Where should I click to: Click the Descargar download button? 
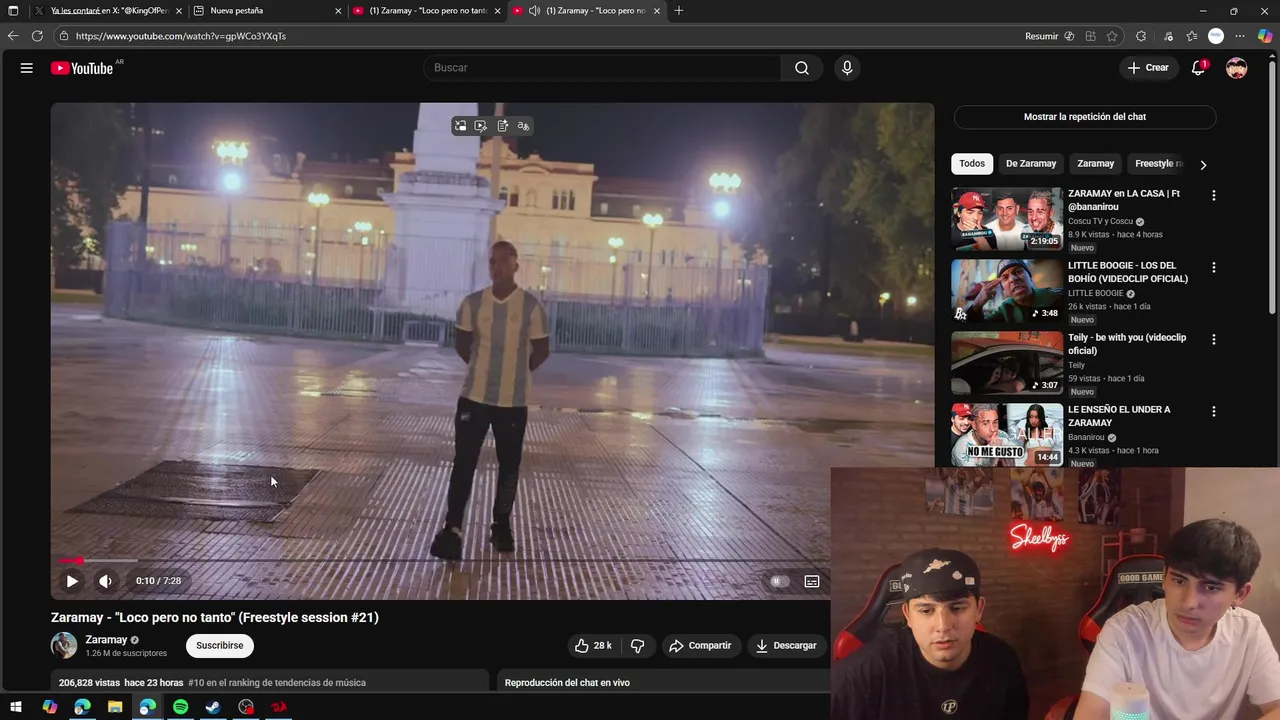[785, 646]
